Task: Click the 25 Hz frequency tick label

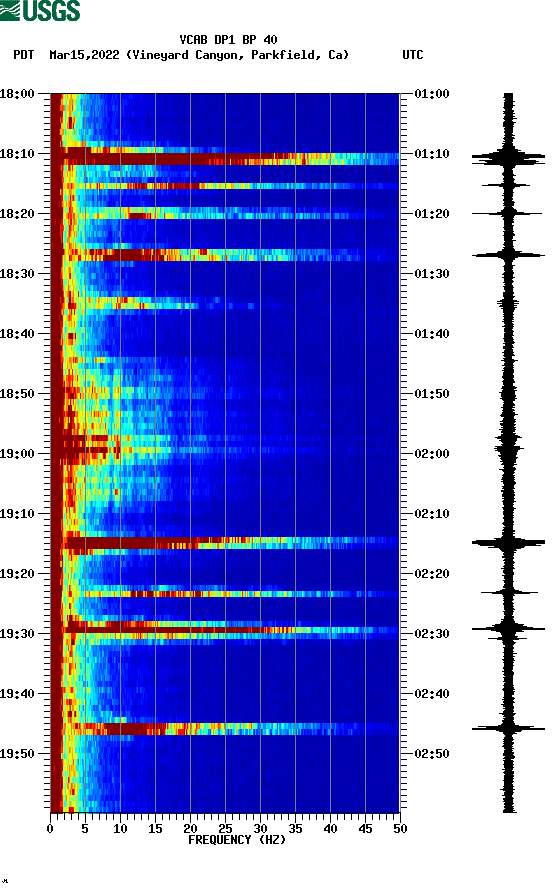Action: [225, 829]
